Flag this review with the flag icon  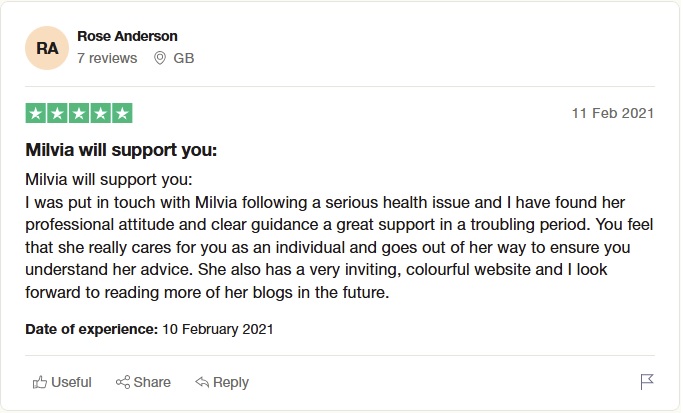click(x=647, y=382)
